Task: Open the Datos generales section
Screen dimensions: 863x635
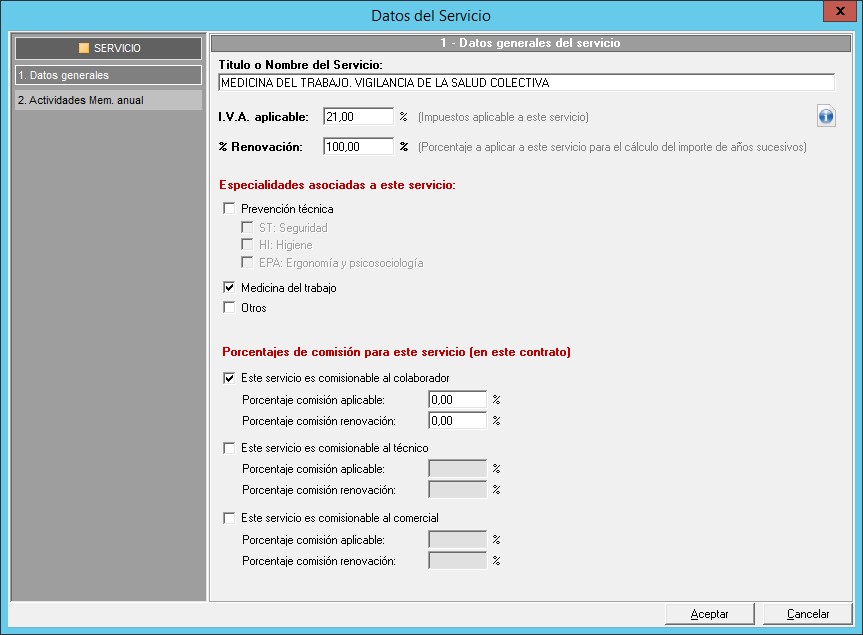Action: pyautogui.click(x=108, y=75)
